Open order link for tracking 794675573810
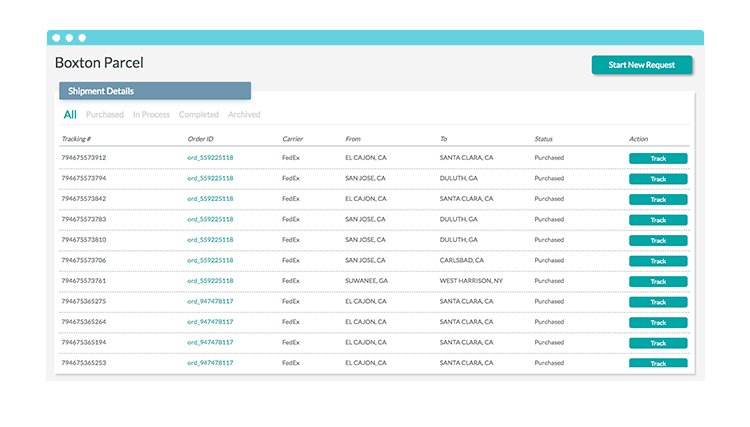This screenshot has width=750, height=427. point(210,240)
